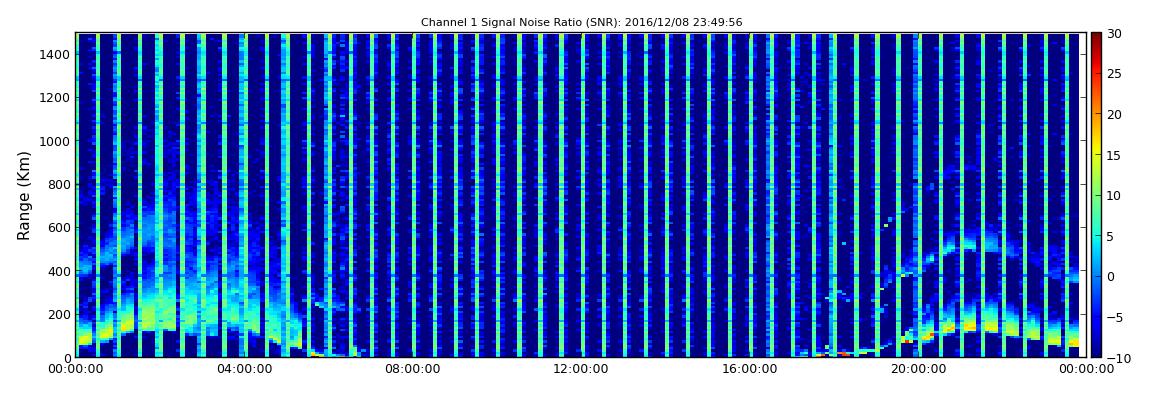The image size is (1150, 407).
Task: Click the 1200 tick label on range axis
Action: (56, 98)
